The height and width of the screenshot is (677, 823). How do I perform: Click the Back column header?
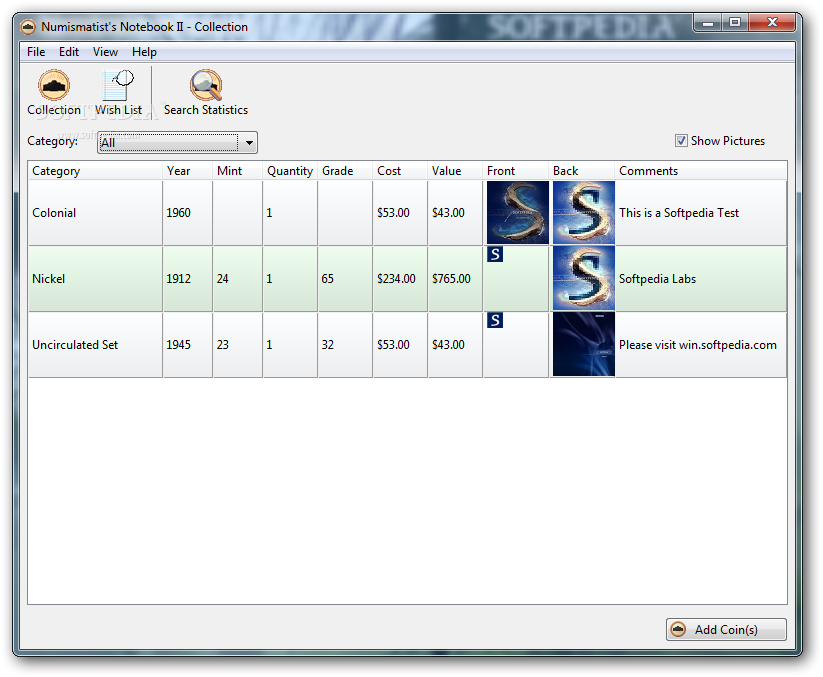[x=582, y=171]
